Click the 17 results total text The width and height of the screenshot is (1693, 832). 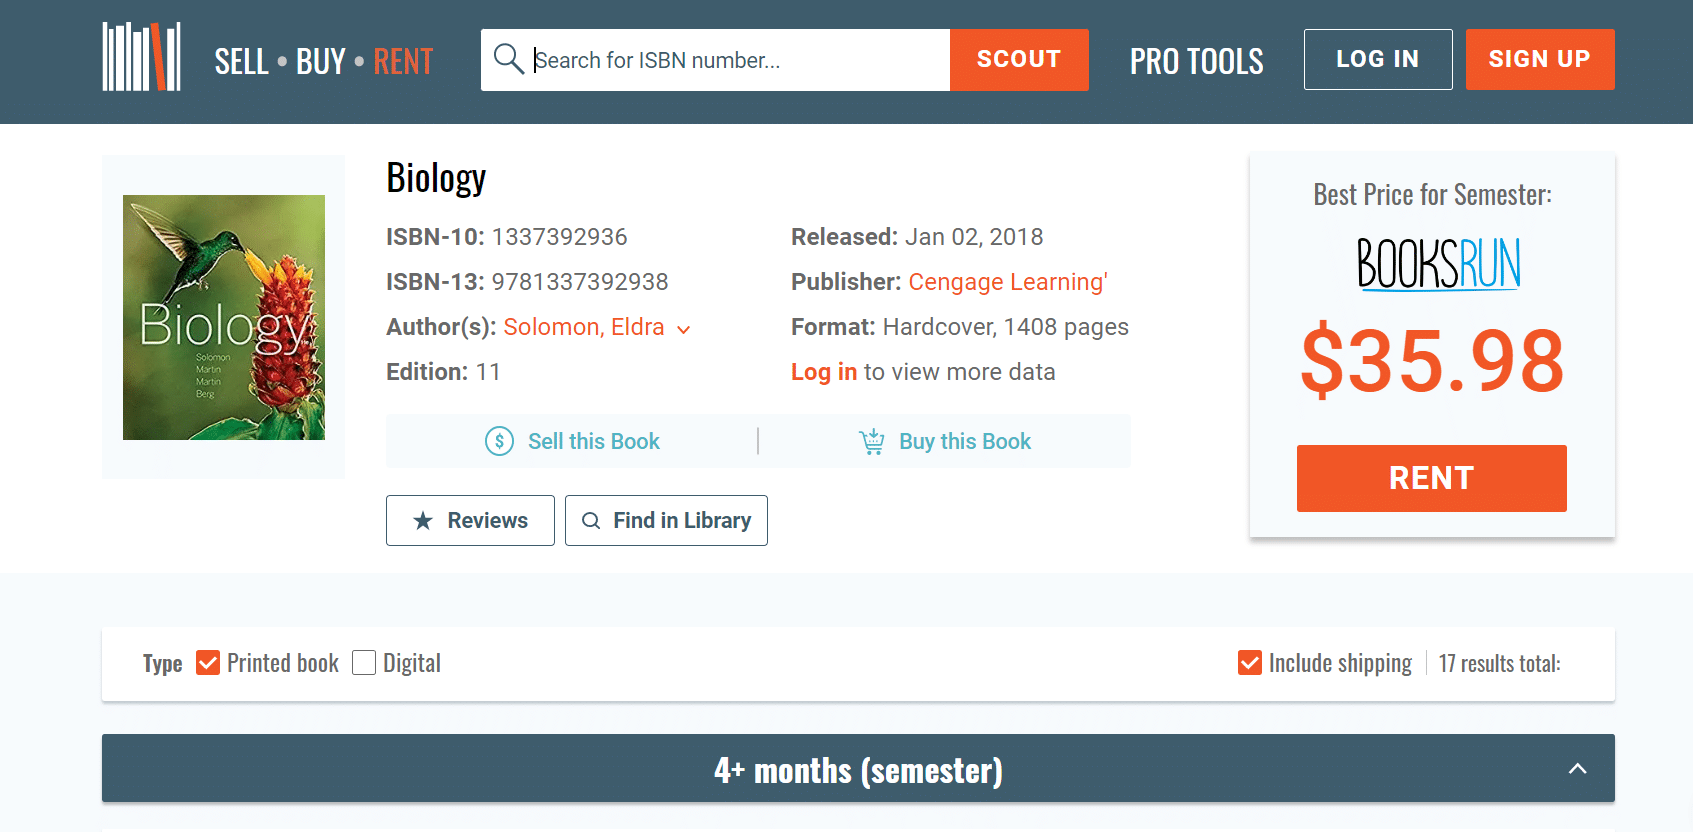1499,663
